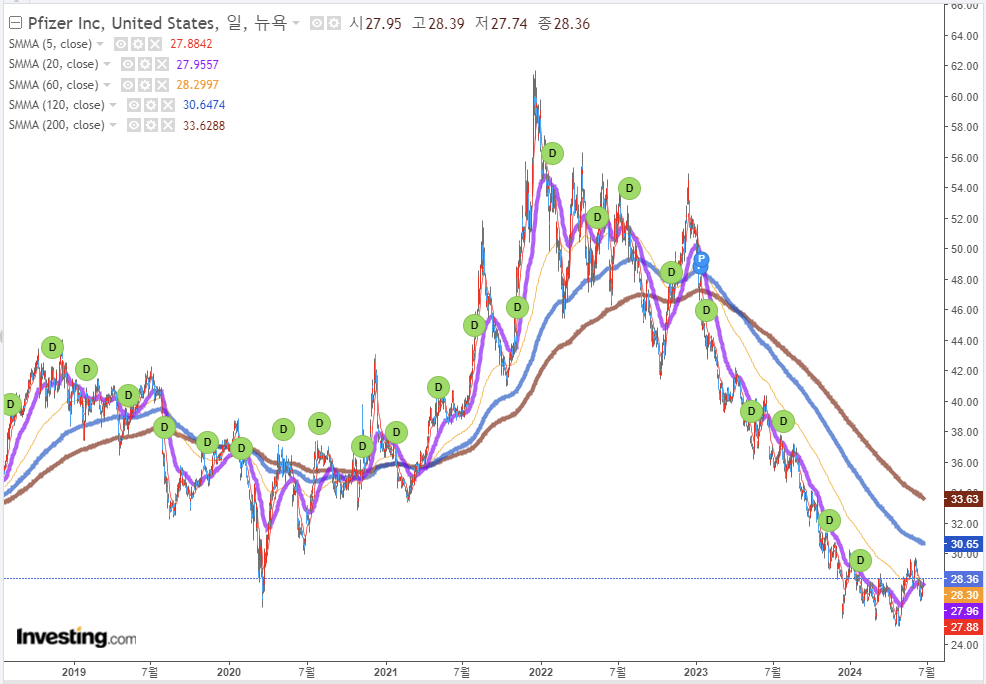Open settings gear for SMMA (200, close)
The image size is (986, 684).
click(x=151, y=125)
